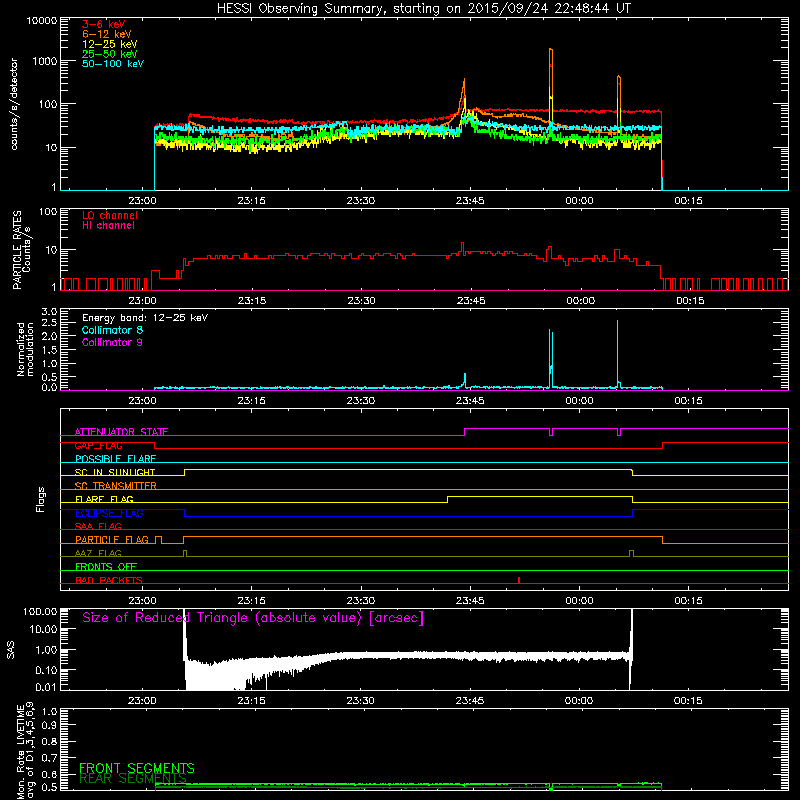Select the yellow 12-25 keV legend entry in top plot

(110, 44)
